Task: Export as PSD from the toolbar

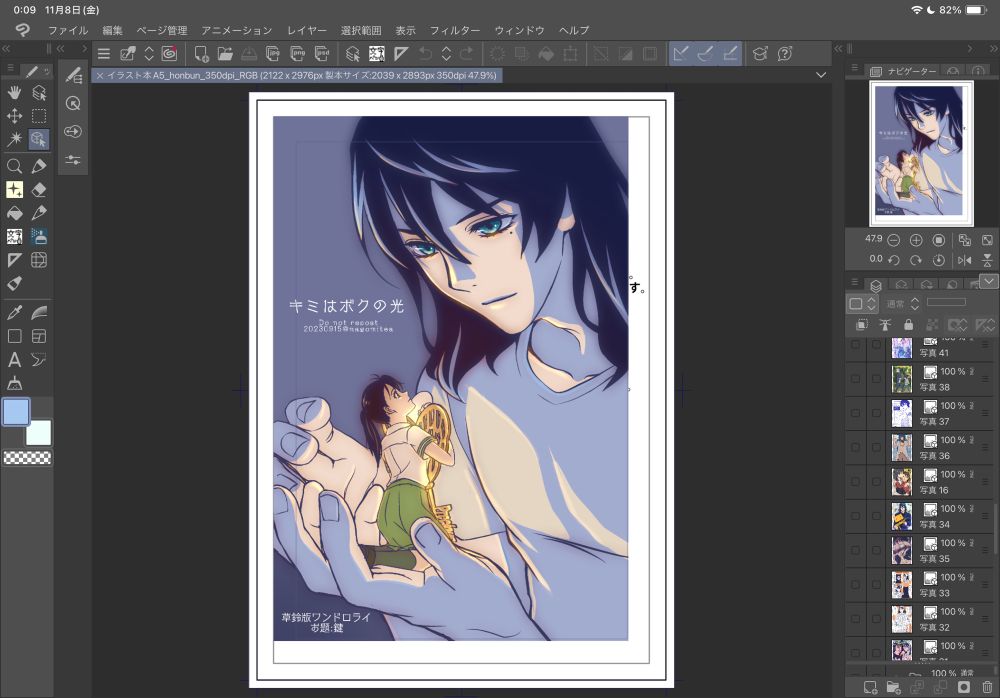Action: click(x=322, y=54)
